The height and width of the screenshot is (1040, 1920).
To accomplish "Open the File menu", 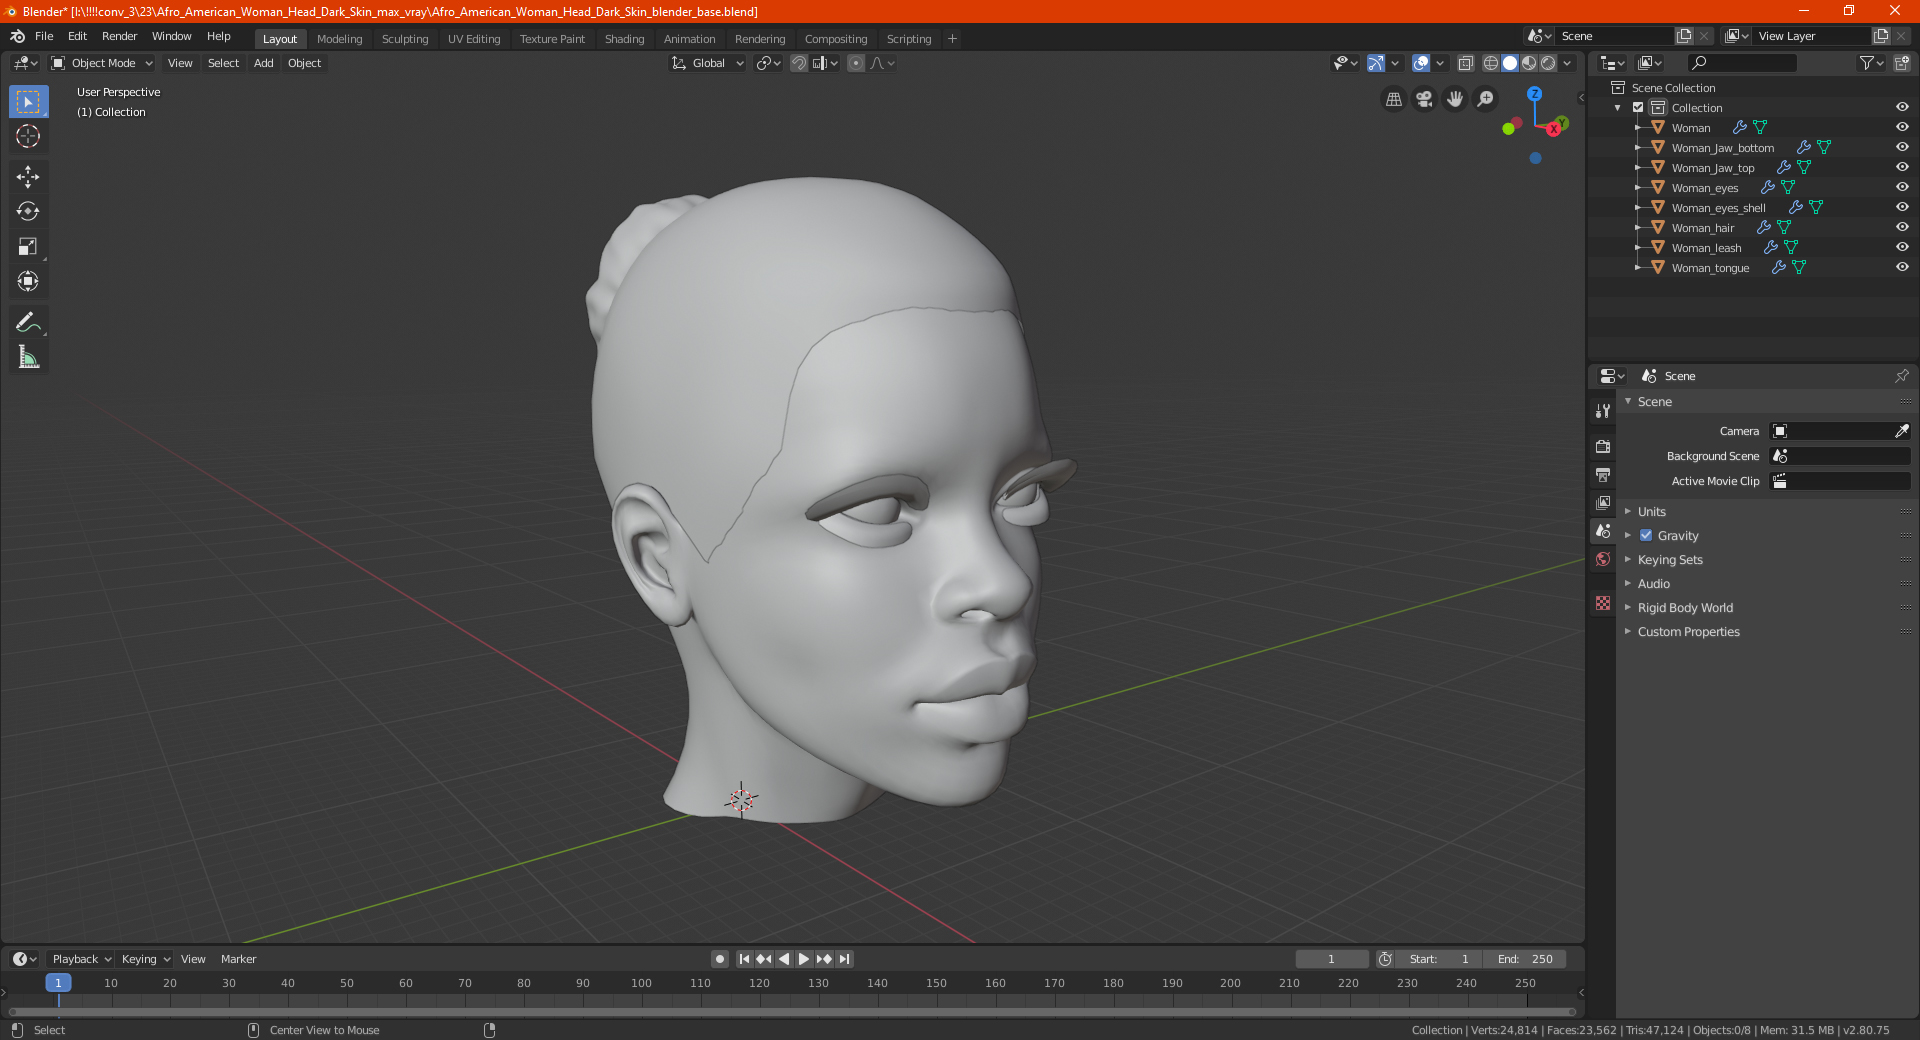I will point(44,36).
